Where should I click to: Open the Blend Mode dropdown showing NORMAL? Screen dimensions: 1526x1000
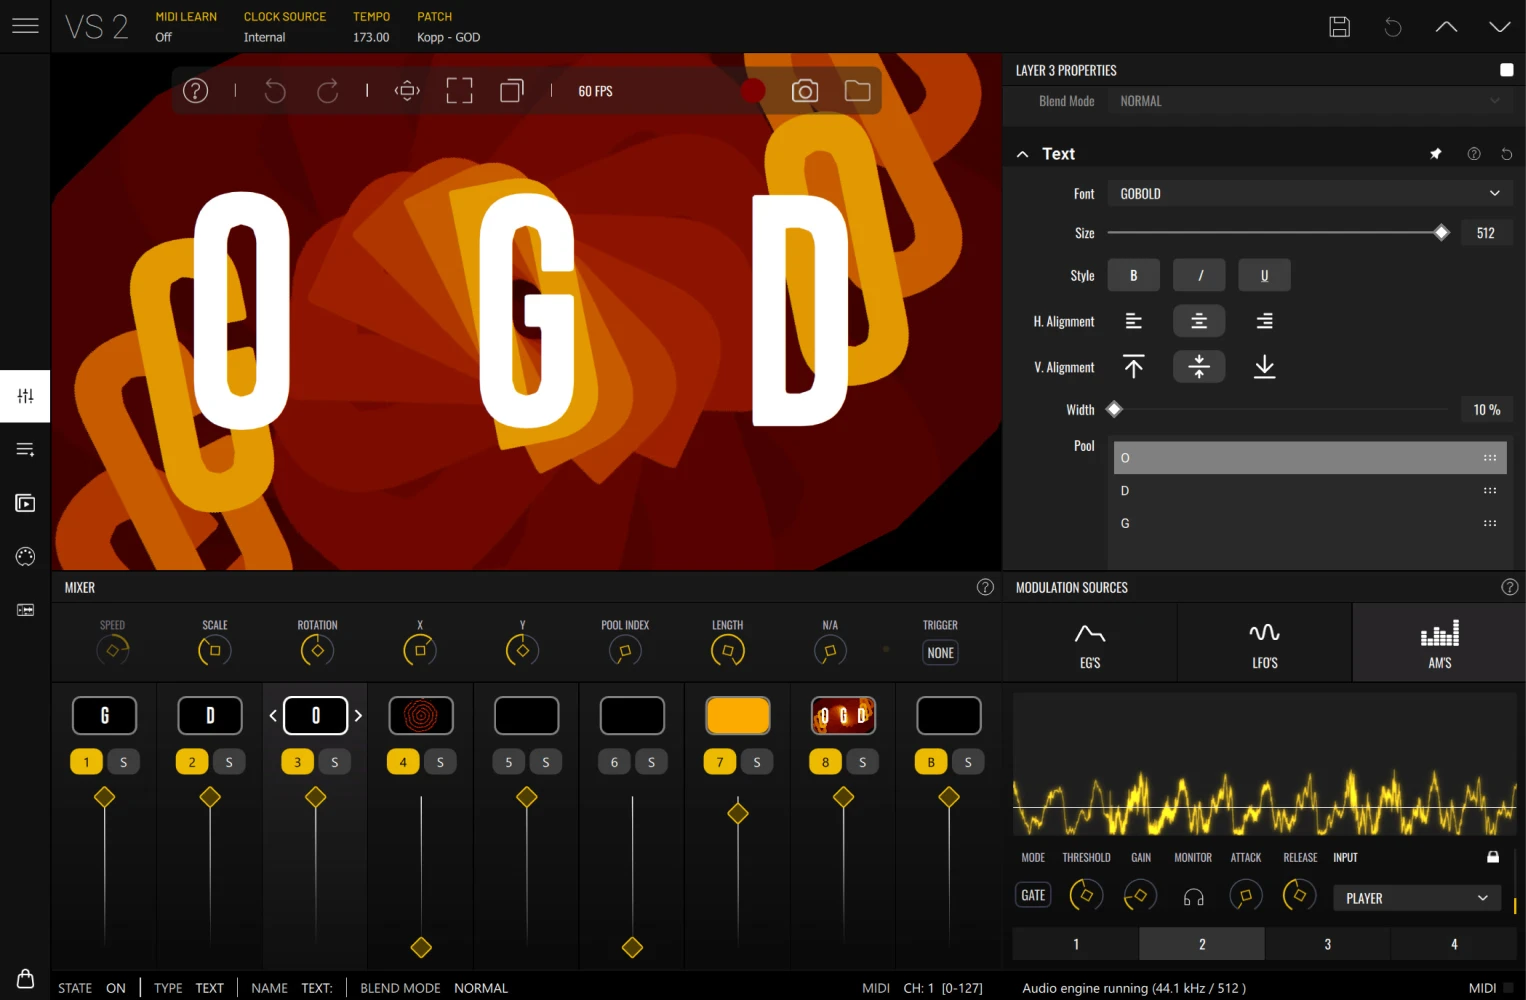(1310, 100)
